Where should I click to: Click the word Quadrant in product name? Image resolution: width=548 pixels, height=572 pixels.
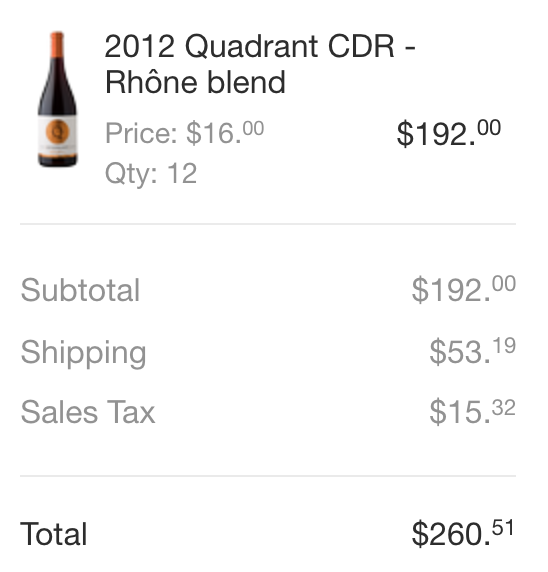tap(252, 47)
